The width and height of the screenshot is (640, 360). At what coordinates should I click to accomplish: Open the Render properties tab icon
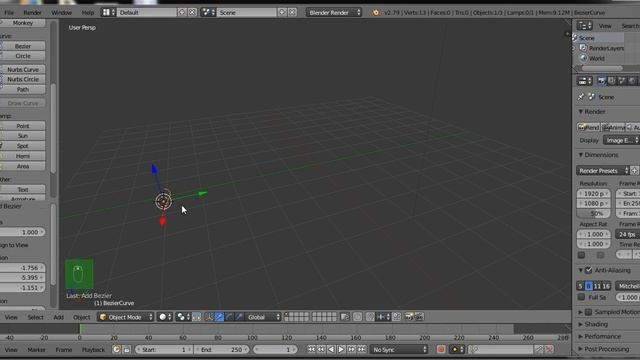(601, 81)
